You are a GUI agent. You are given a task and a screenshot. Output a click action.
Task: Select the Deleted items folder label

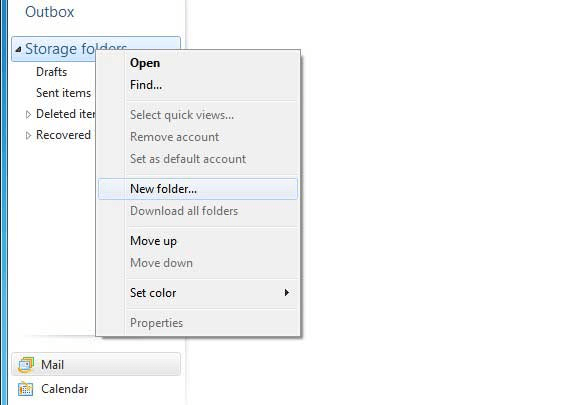click(x=65, y=114)
